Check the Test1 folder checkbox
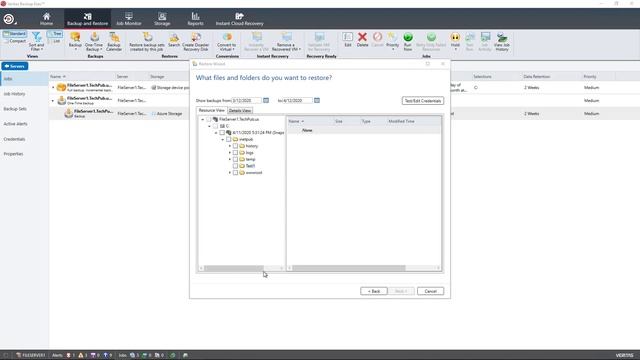This screenshot has width=640, height=360. (235, 166)
